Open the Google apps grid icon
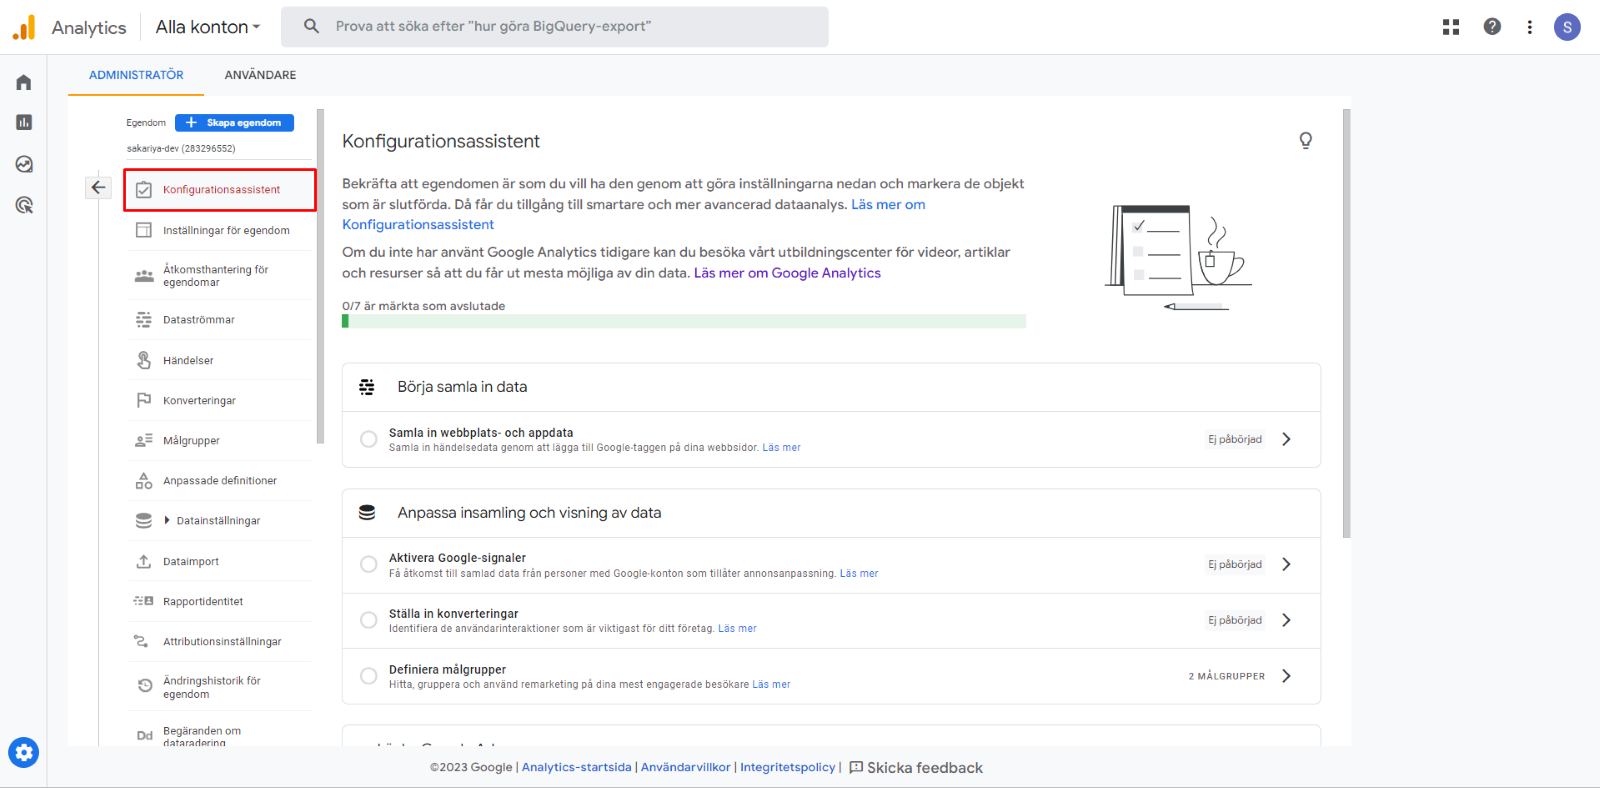The height and width of the screenshot is (788, 1600). pos(1451,27)
